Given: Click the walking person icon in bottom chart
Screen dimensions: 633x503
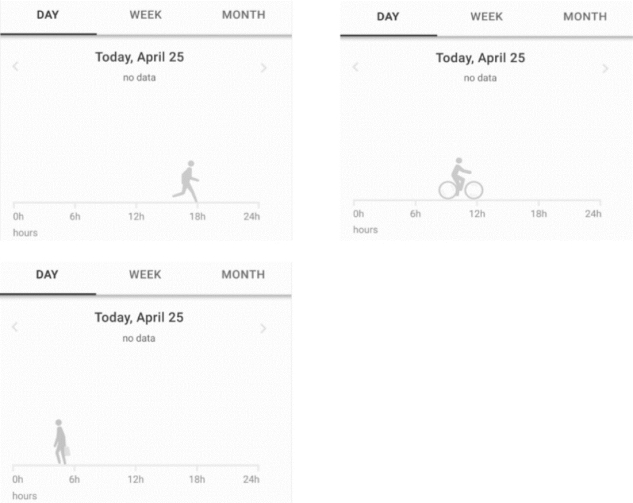Looking at the screenshot, I should point(61,442).
